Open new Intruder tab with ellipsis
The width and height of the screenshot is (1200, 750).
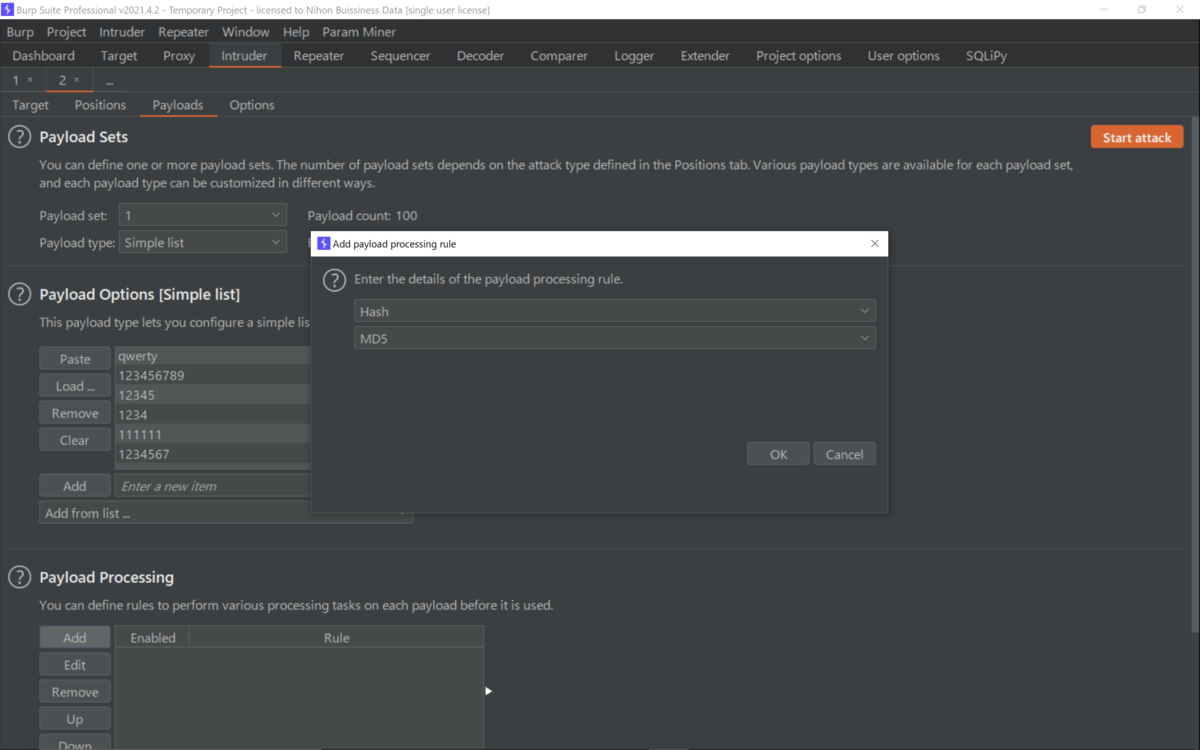[109, 80]
